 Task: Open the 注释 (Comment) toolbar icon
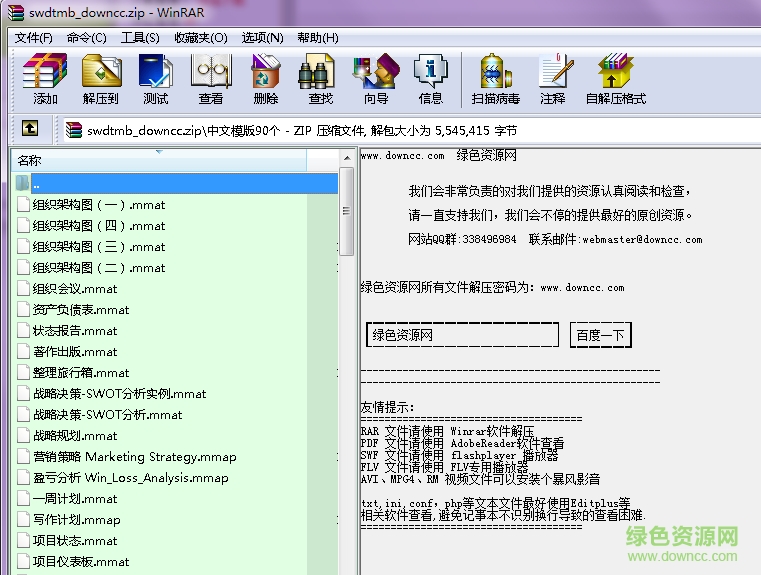552,78
